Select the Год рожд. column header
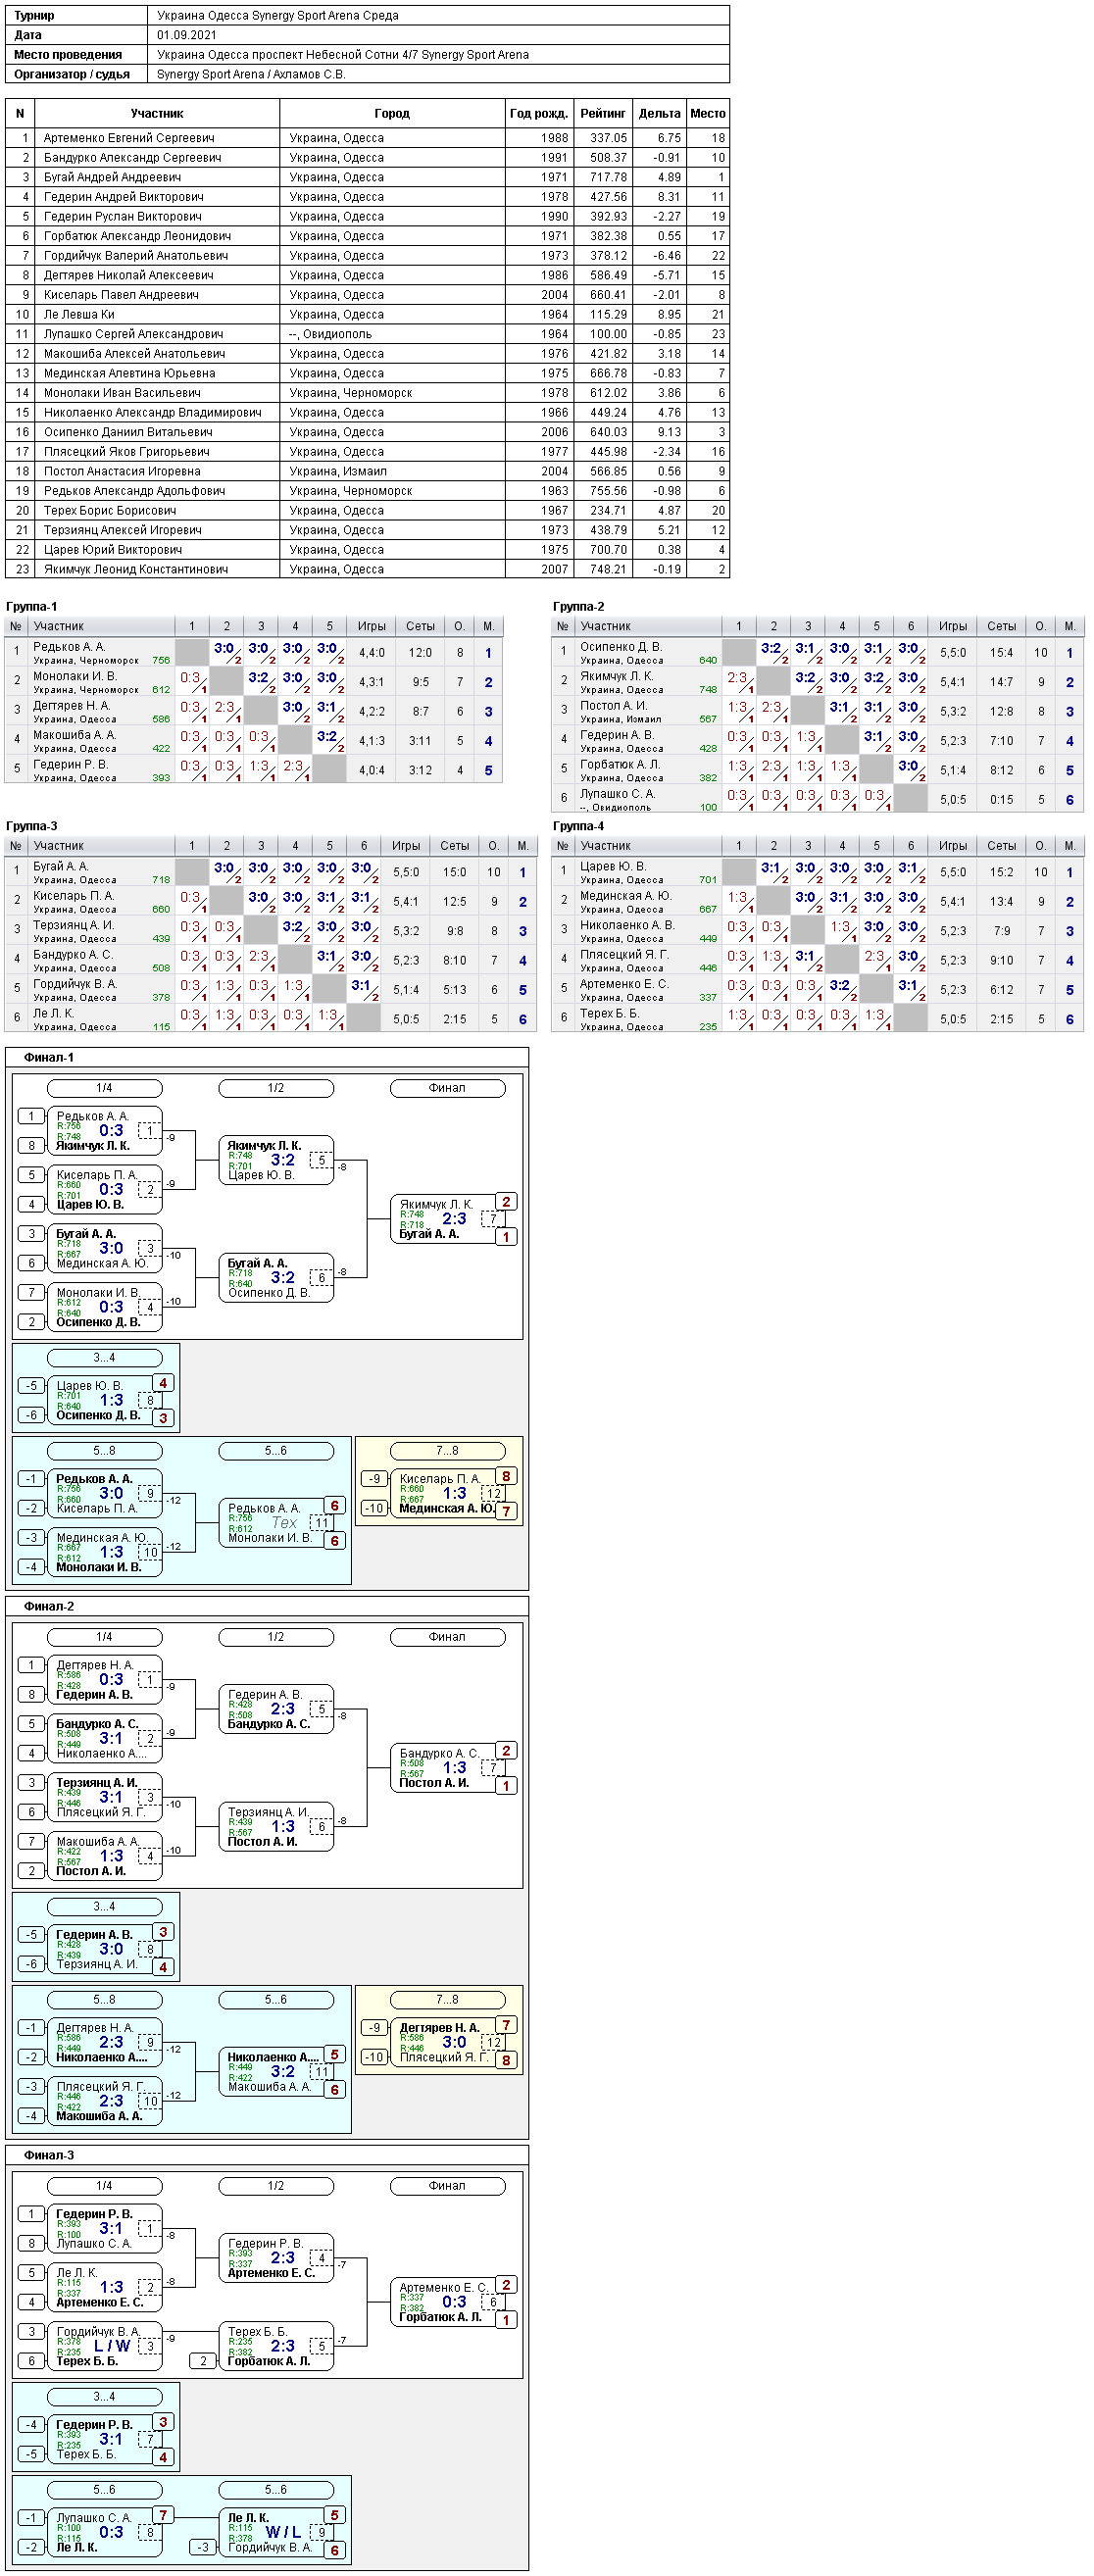This screenshot has width=1094, height=2576. click(x=539, y=113)
